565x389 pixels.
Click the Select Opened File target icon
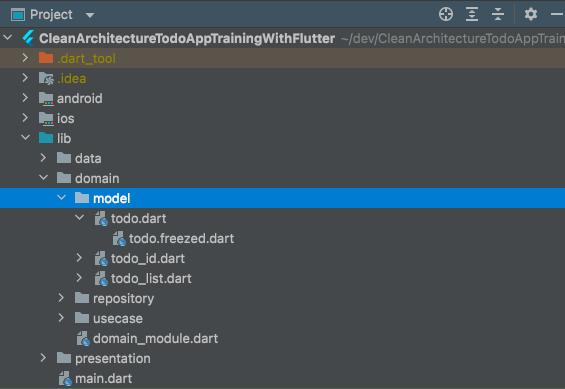(446, 14)
